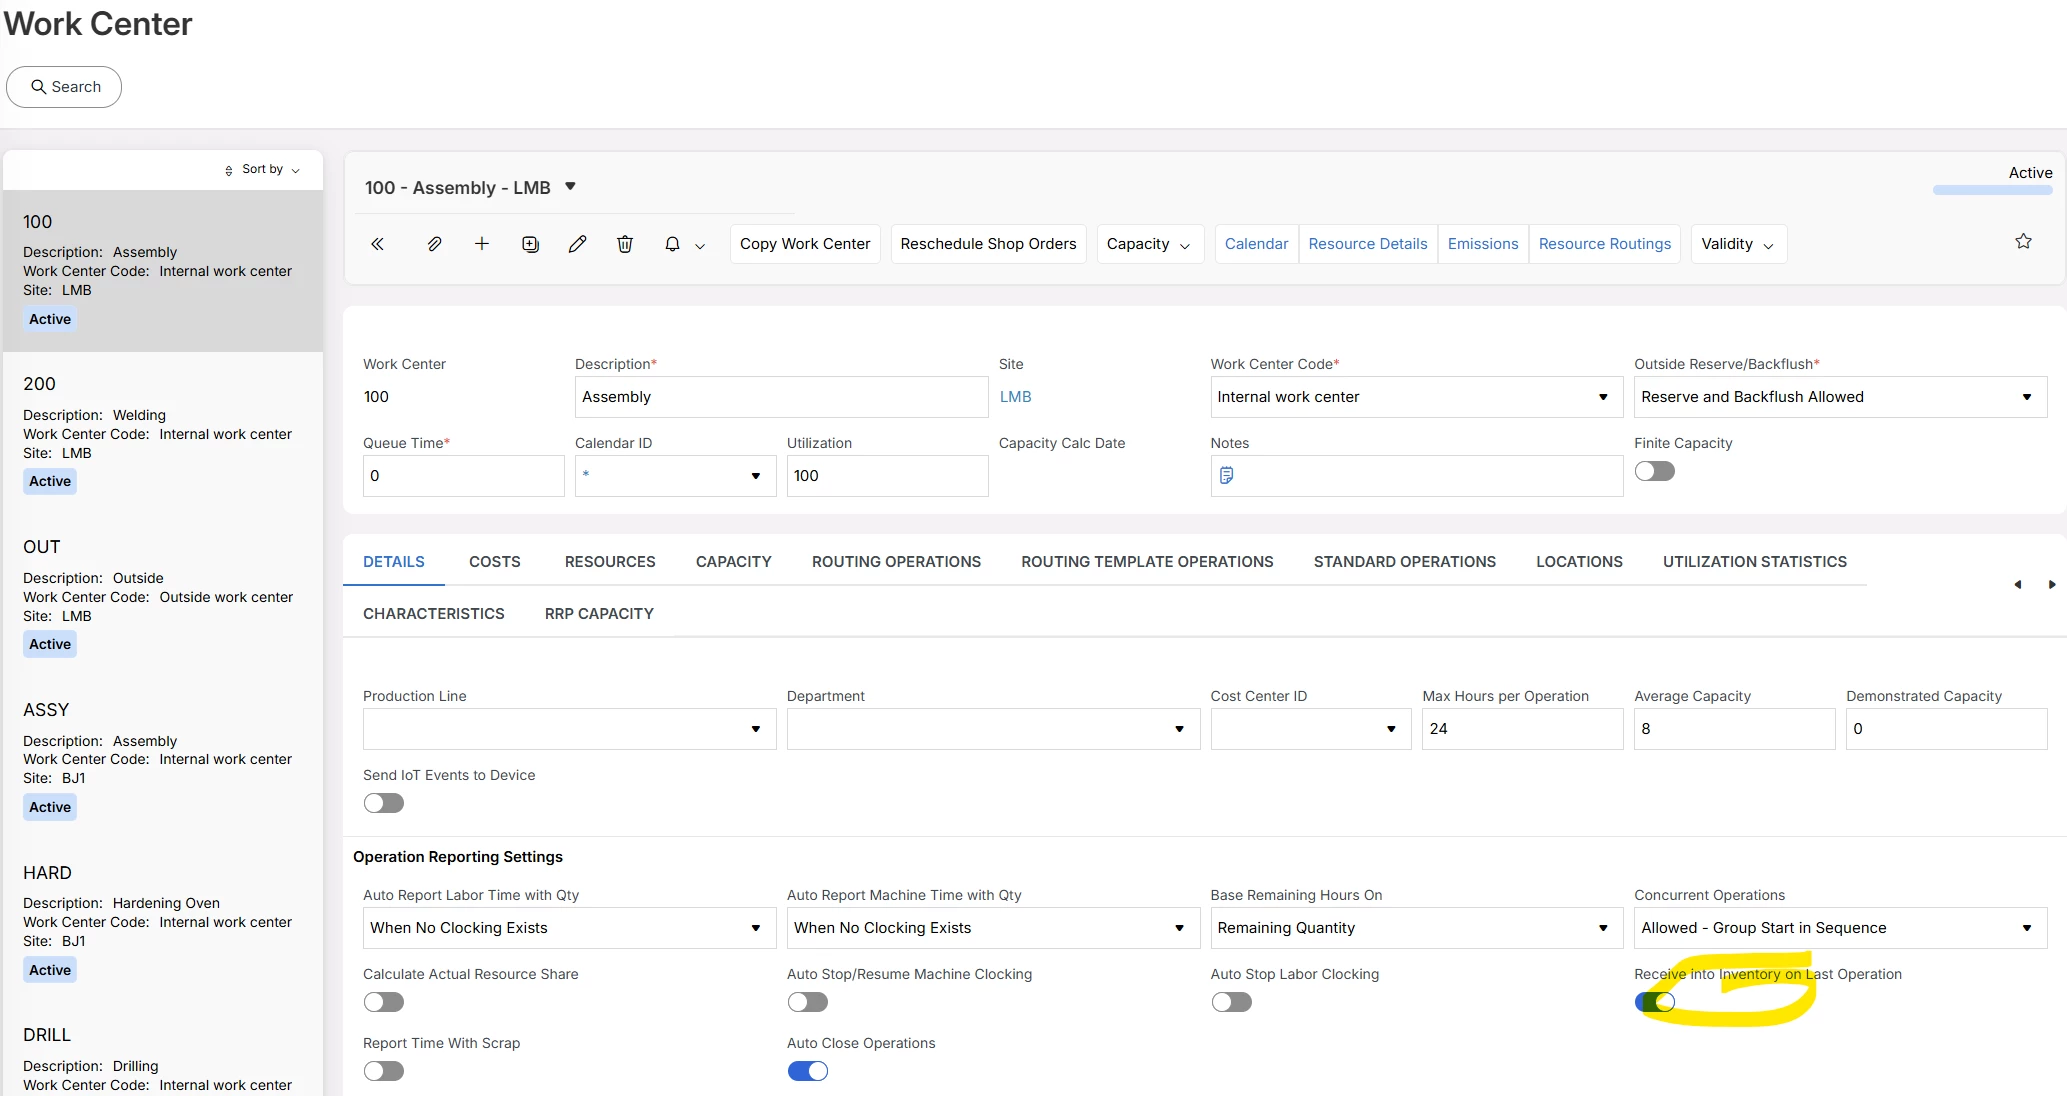
Task: Open the Notes editor icon
Action: pyautogui.click(x=1227, y=476)
